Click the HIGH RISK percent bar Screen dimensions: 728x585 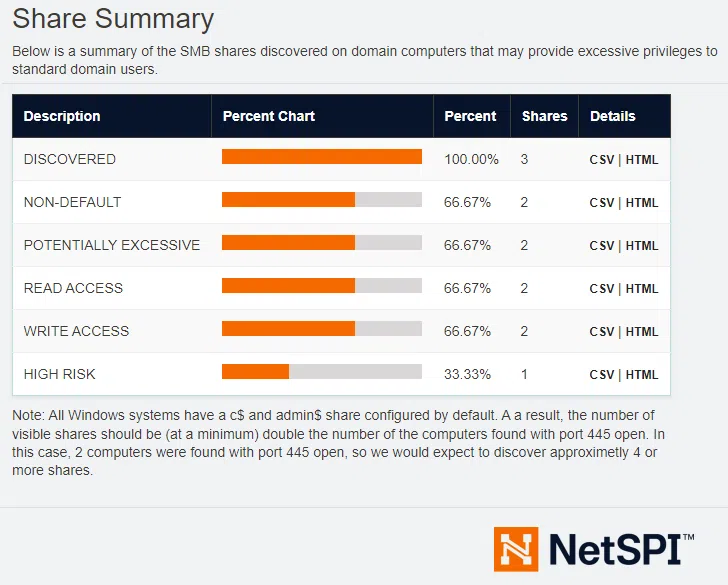[x=321, y=372]
